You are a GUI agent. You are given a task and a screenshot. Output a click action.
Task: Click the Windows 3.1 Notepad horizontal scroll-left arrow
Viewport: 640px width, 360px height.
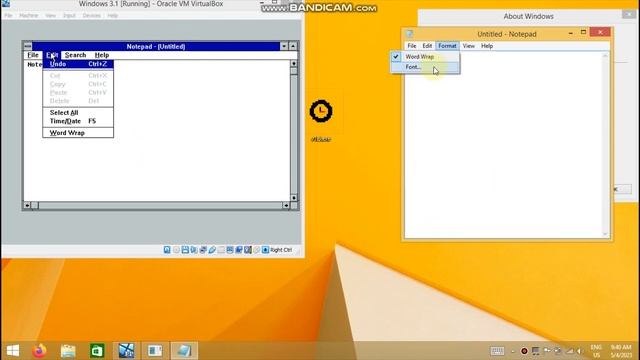coord(27,205)
